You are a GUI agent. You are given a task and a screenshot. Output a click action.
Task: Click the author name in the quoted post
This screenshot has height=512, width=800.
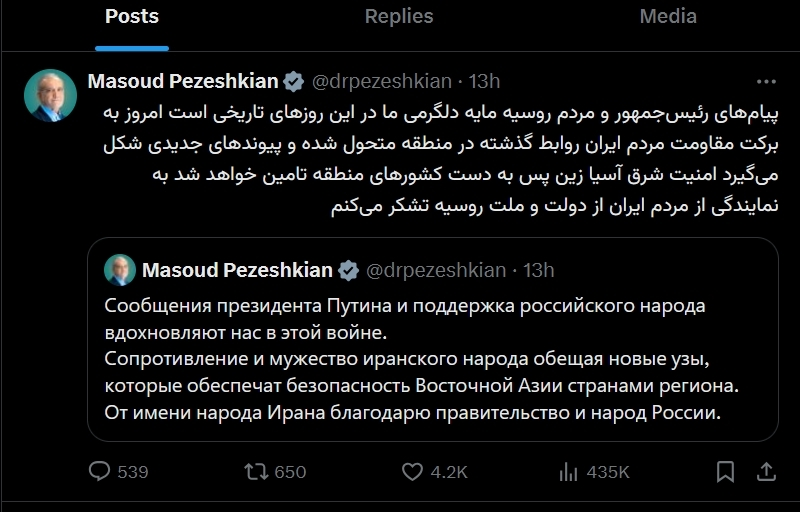(238, 270)
